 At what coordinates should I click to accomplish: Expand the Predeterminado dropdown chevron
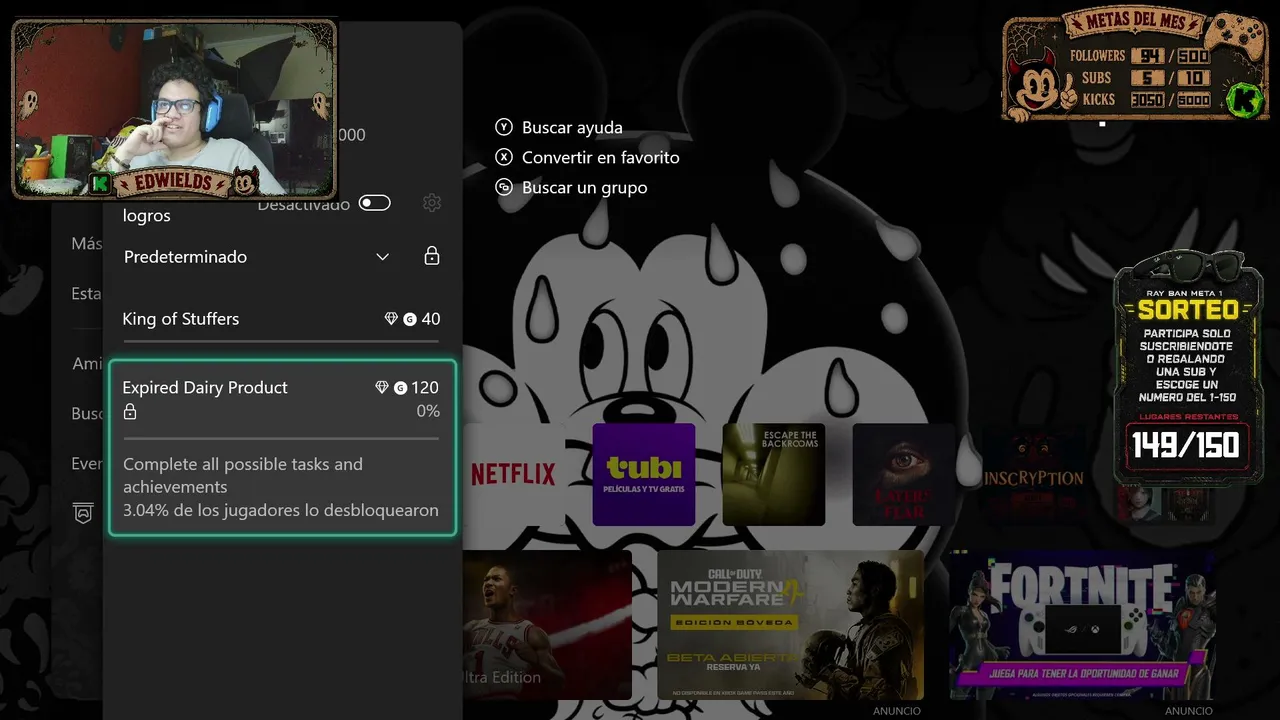click(382, 257)
